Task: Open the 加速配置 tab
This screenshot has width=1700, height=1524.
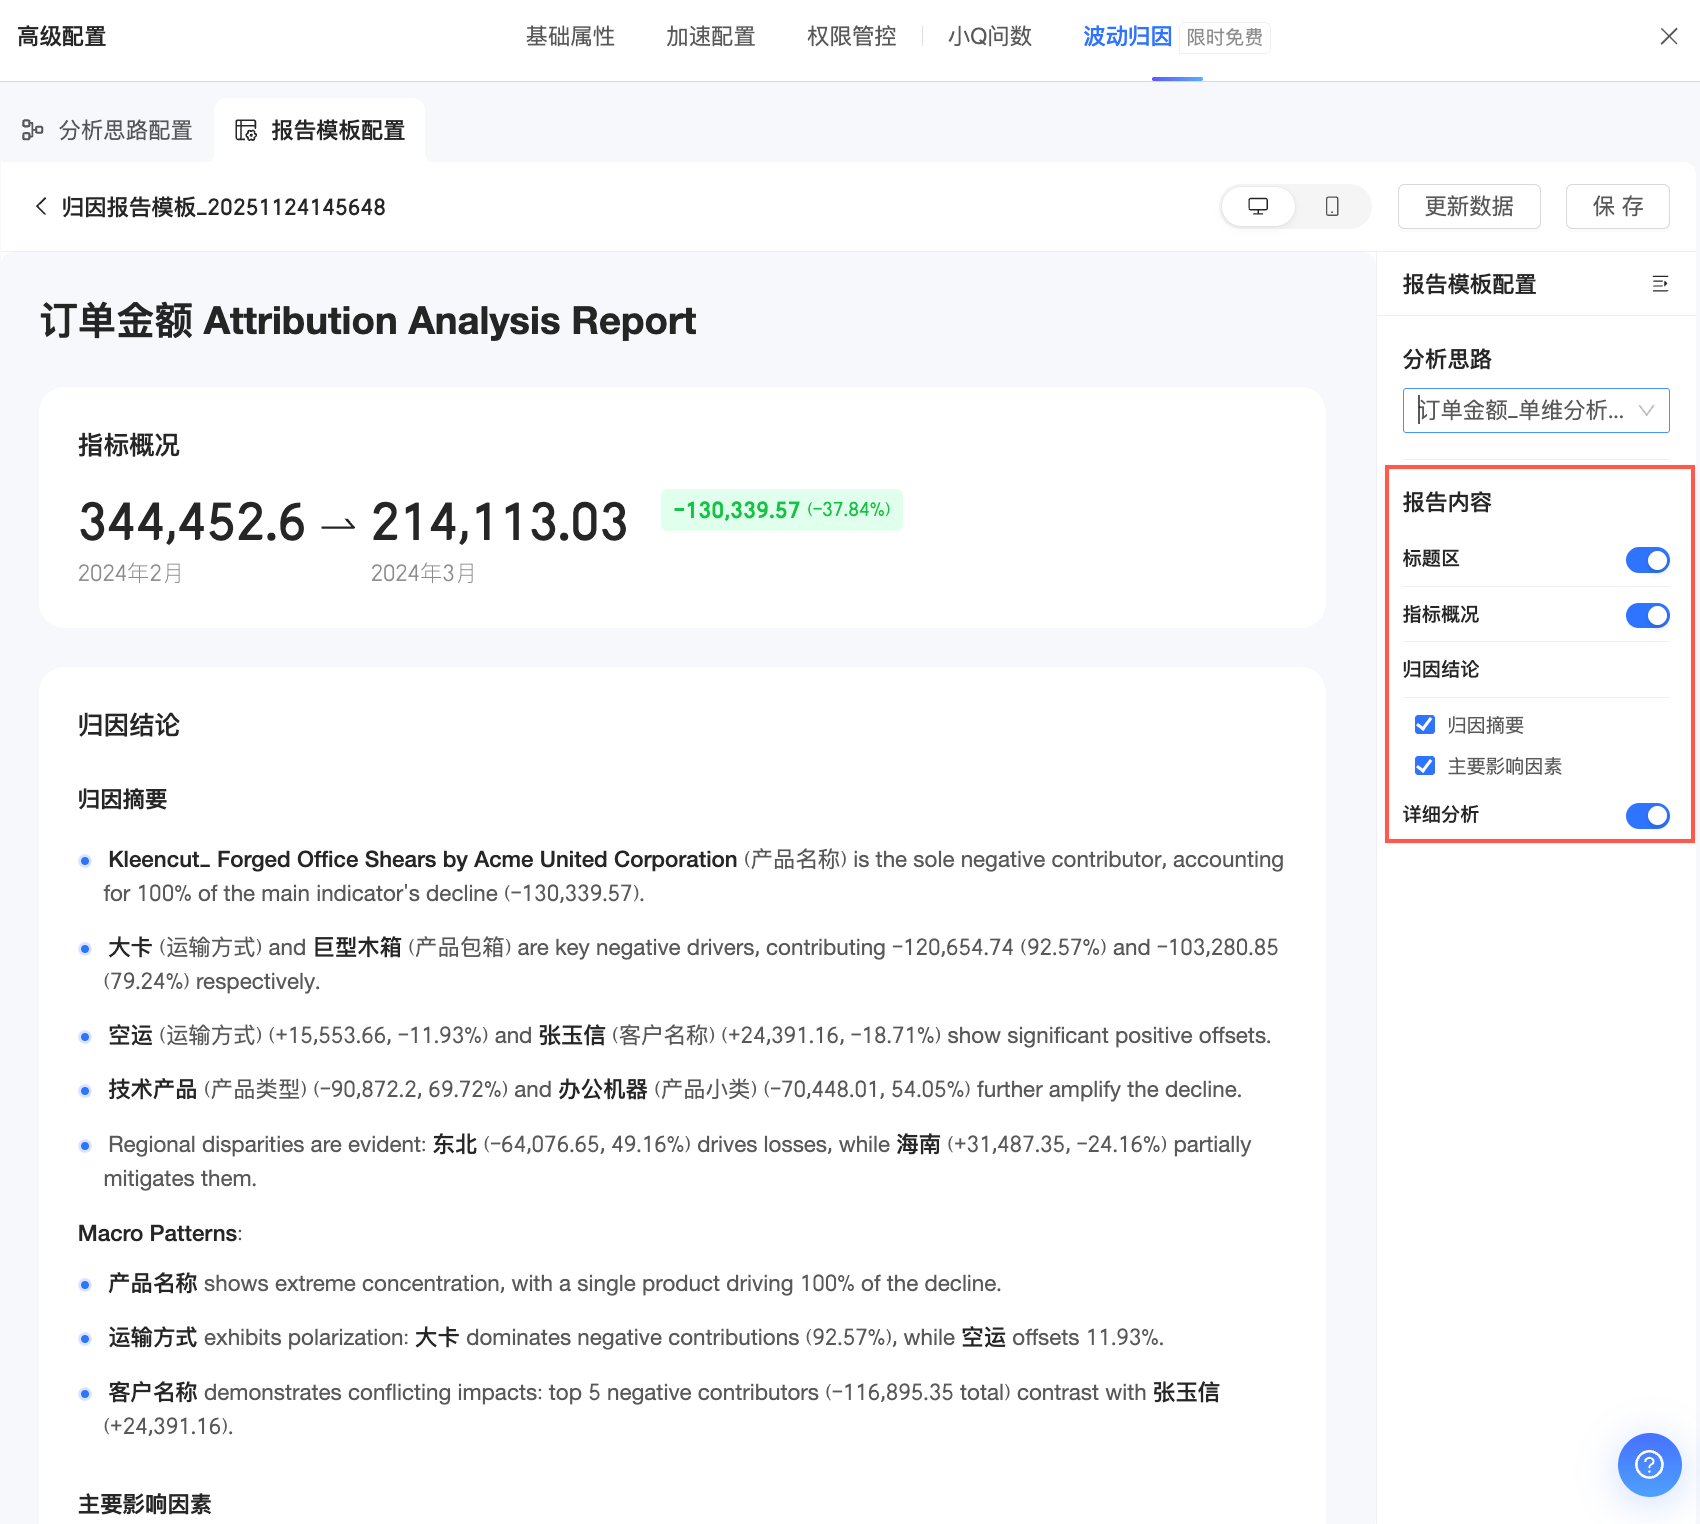Action: [711, 37]
